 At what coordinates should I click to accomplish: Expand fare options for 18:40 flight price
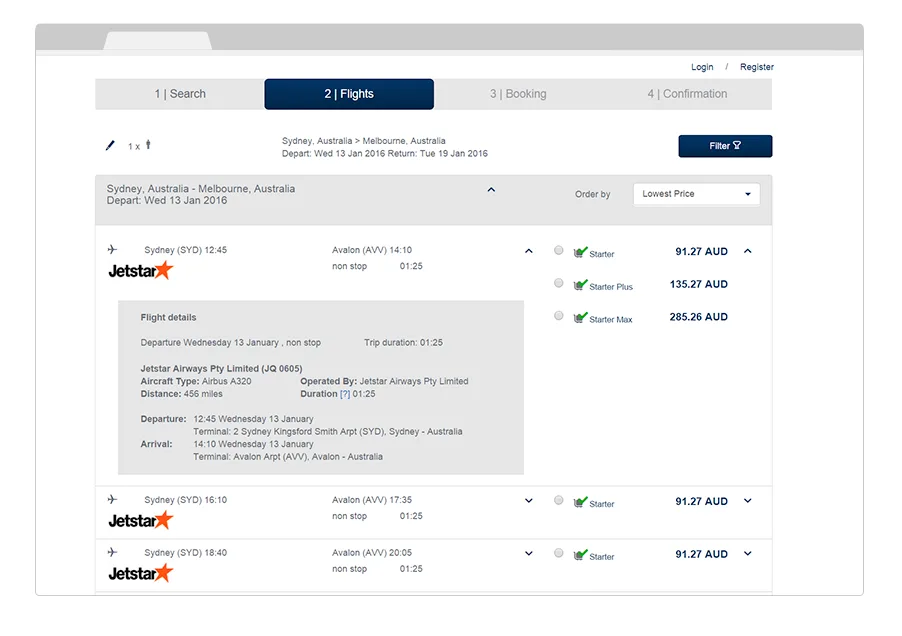(x=747, y=554)
